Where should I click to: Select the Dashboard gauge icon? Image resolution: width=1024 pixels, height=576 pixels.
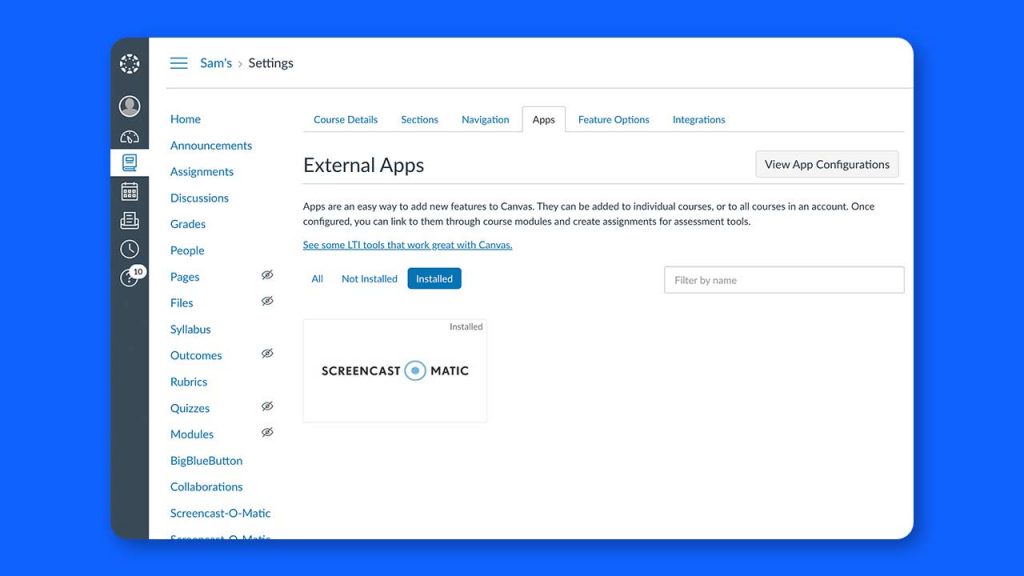[x=129, y=136]
